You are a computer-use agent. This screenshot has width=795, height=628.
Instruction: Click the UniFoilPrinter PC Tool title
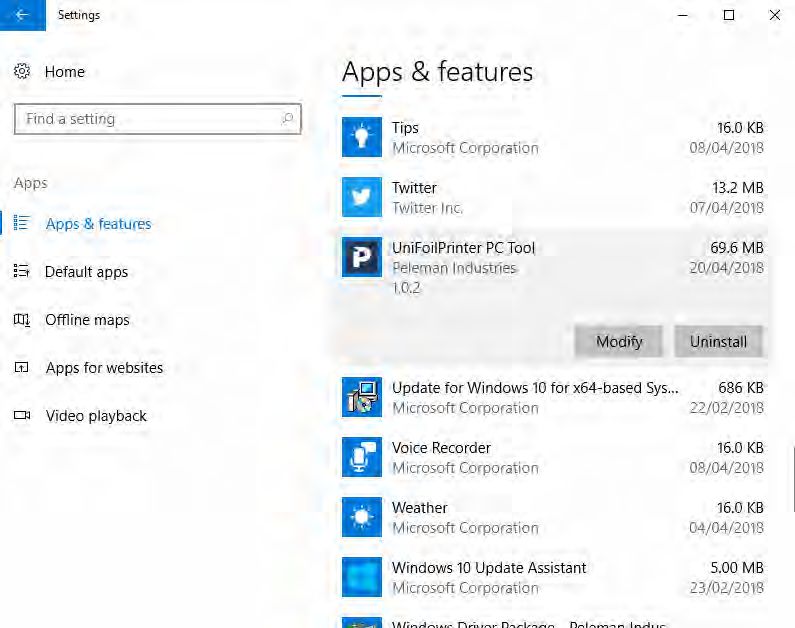pyautogui.click(x=463, y=247)
